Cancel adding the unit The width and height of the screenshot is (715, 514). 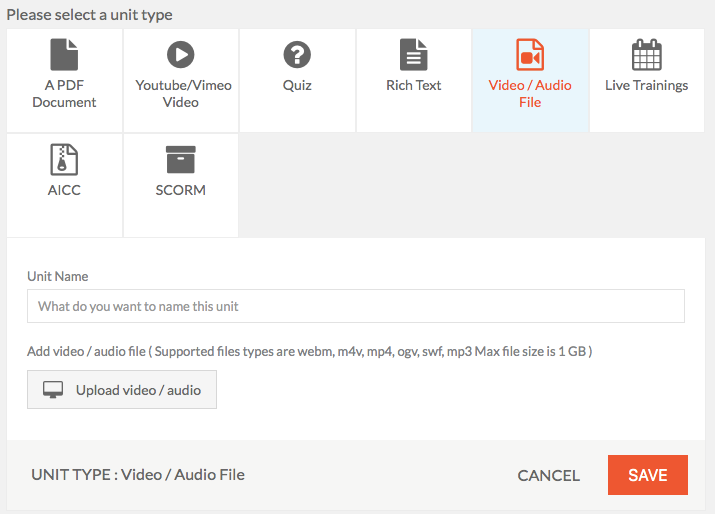pos(549,475)
